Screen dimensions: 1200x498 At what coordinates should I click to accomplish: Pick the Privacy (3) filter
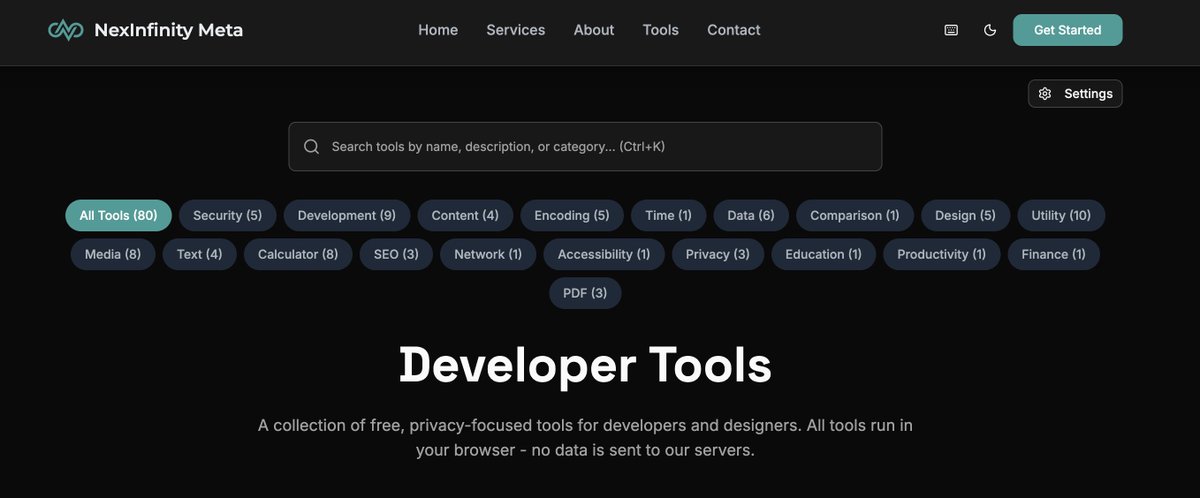point(718,254)
